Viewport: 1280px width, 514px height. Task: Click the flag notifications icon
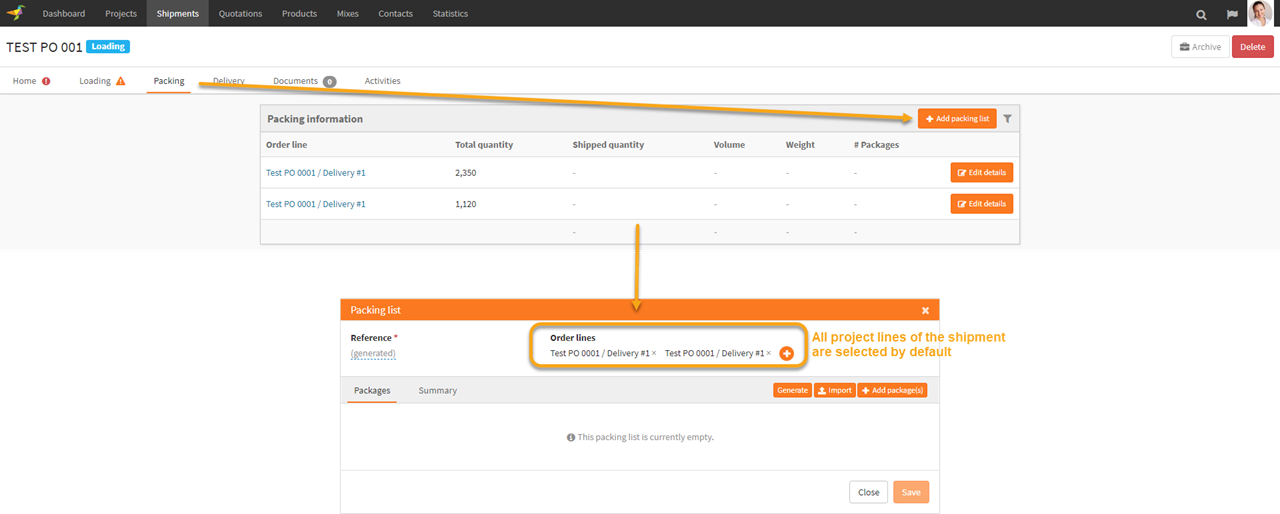pyautogui.click(x=1232, y=14)
